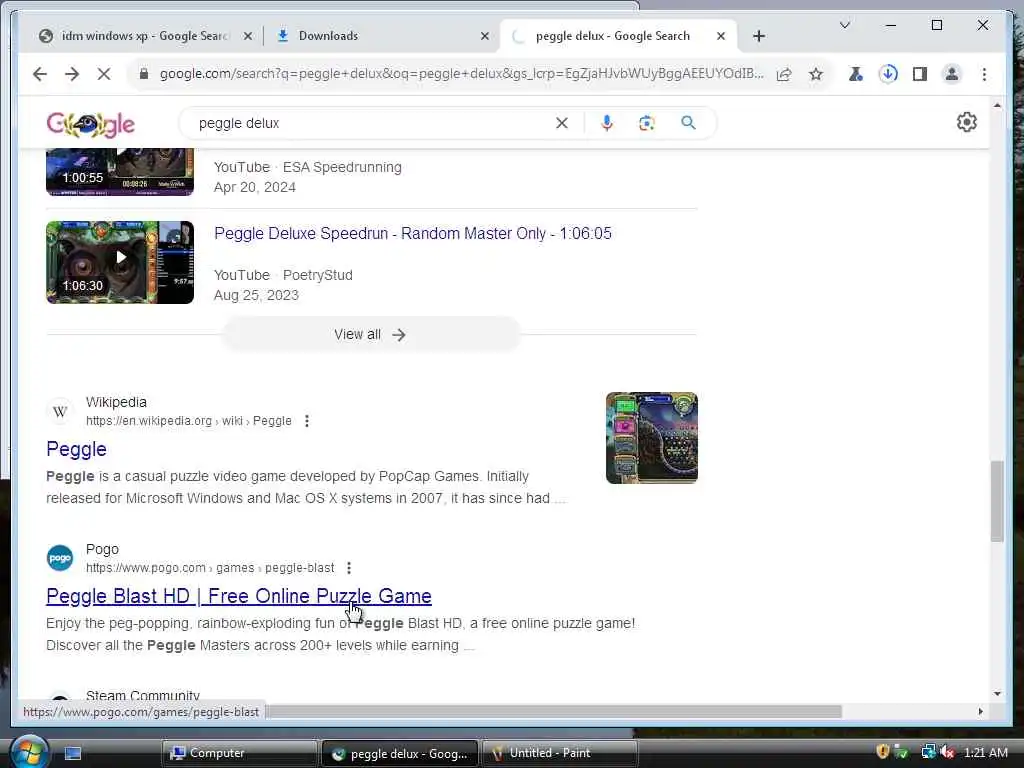Close the Downloads tab
1024x768 pixels.
(485, 36)
